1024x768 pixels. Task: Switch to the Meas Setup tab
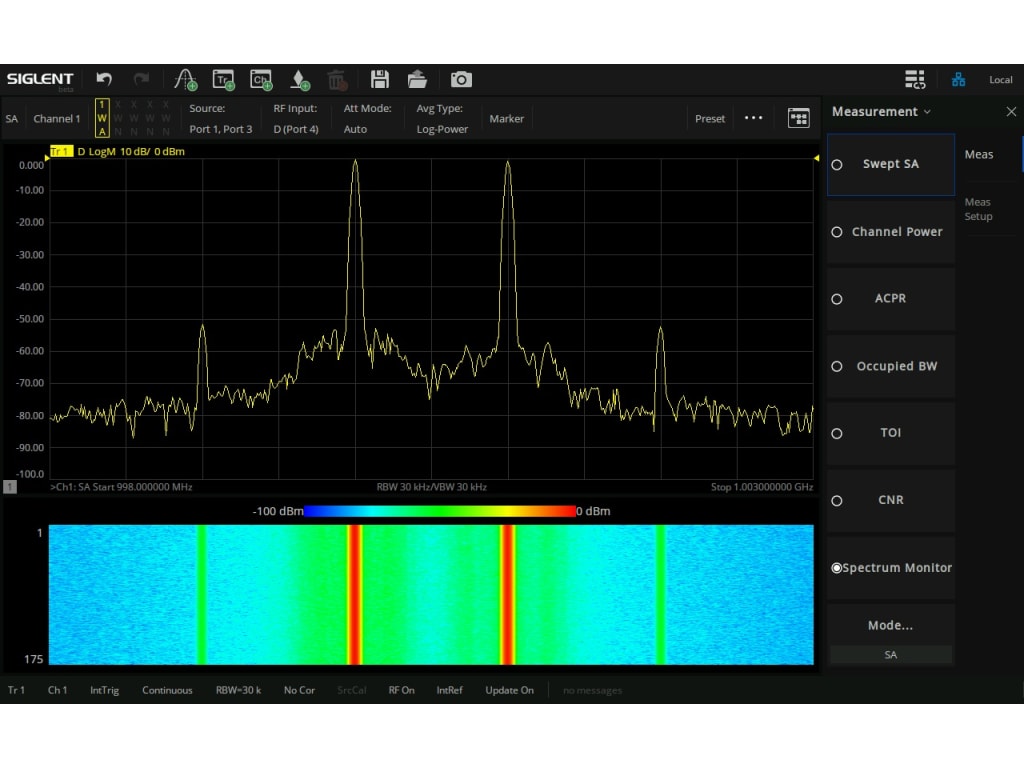pos(978,209)
